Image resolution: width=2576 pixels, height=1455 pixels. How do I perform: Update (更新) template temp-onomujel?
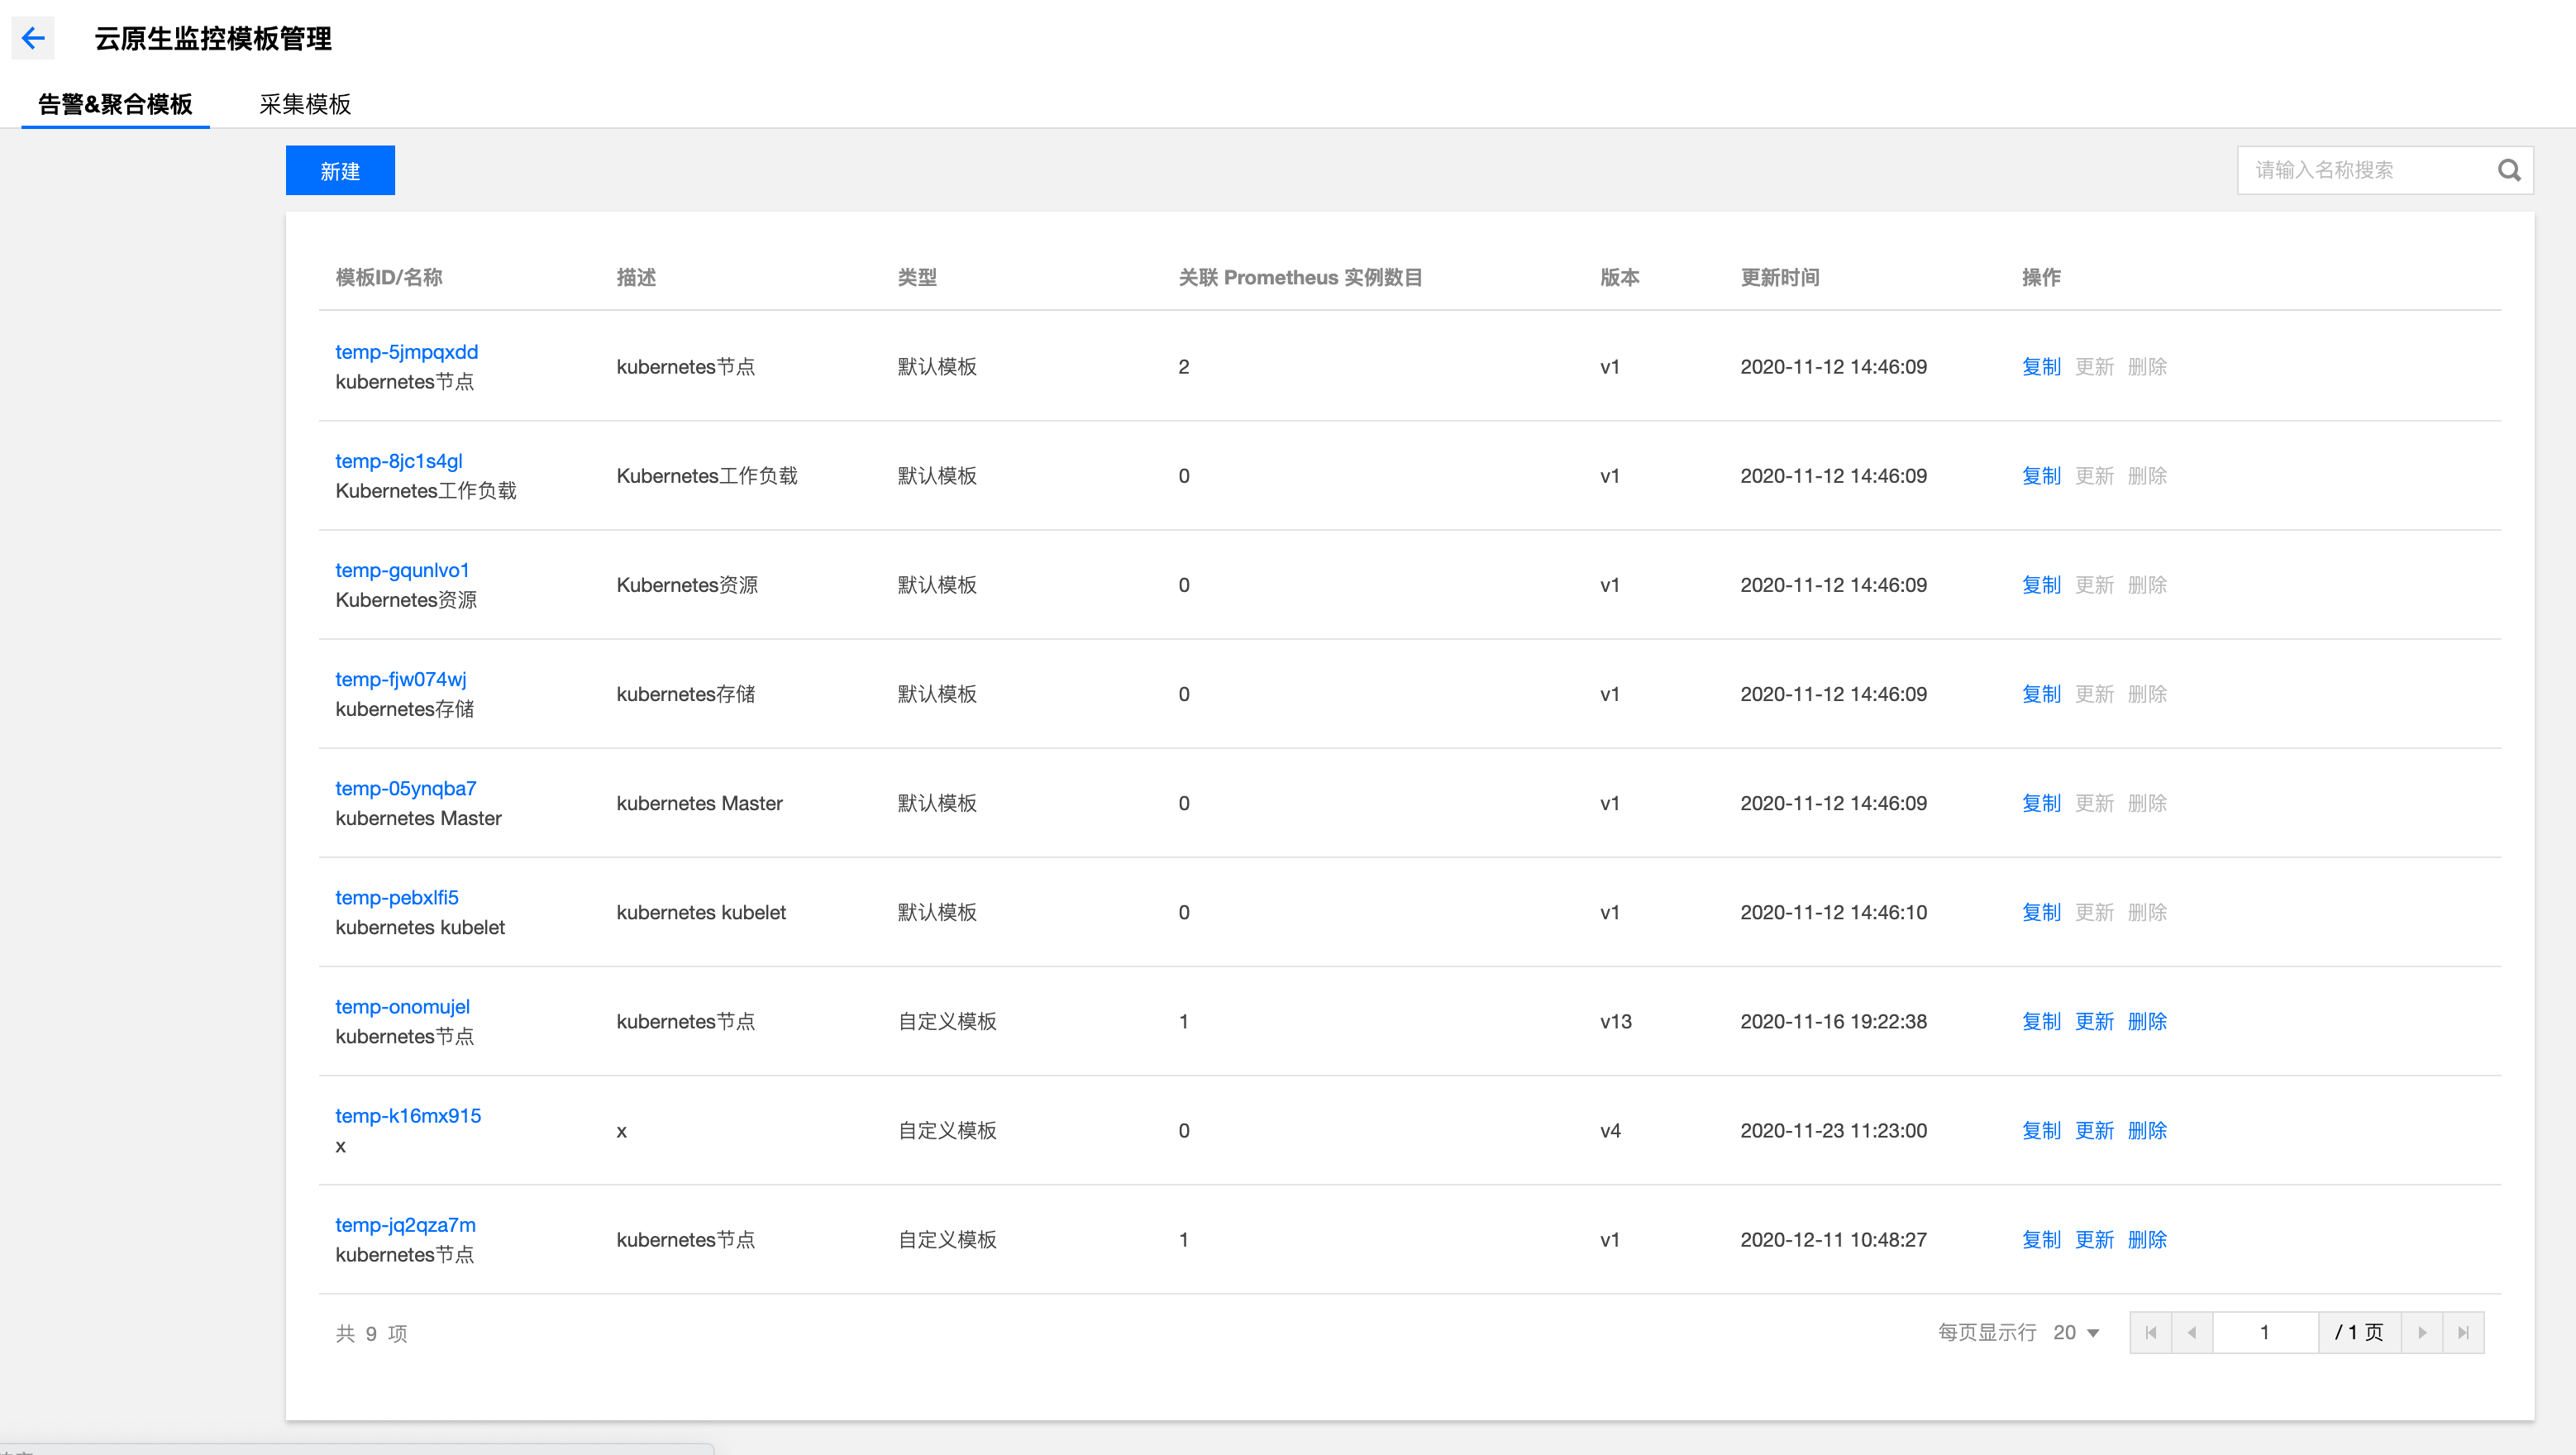click(x=2094, y=1021)
